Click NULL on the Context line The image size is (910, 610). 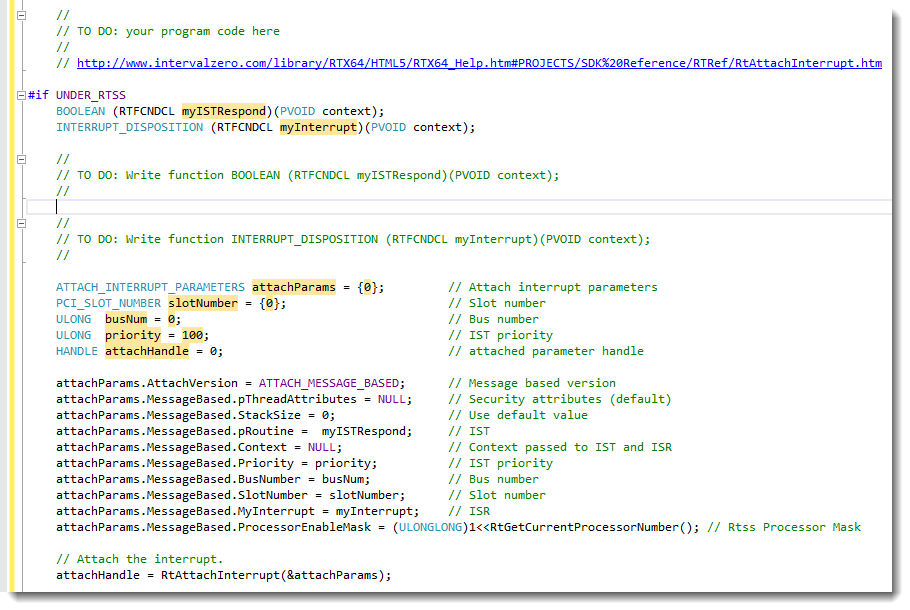click(x=322, y=447)
